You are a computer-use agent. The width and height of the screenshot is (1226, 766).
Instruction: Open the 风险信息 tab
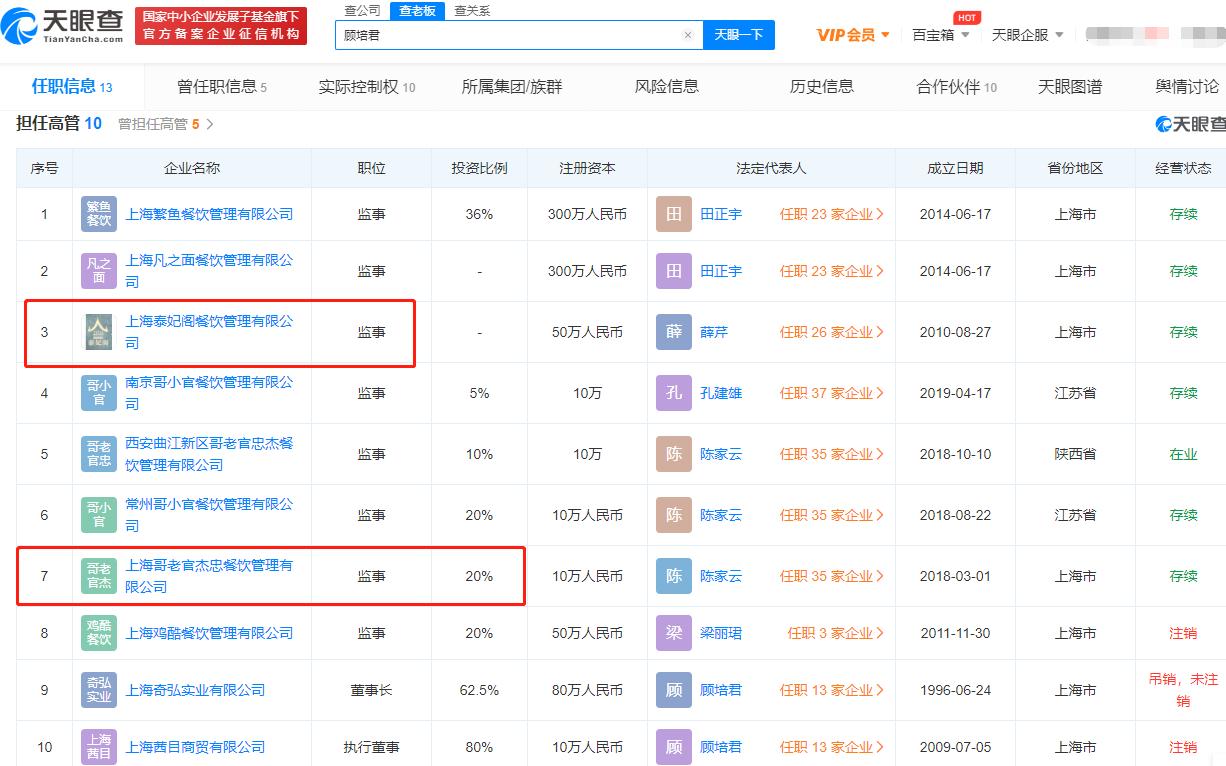(667, 86)
